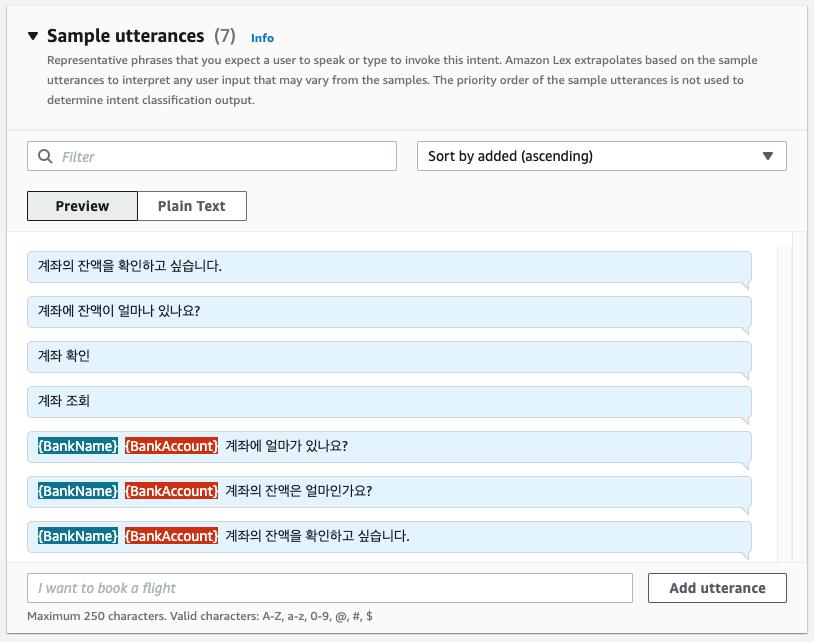This screenshot has width=814, height=642.
Task: Collapse the Sample utterances section triangle
Action: [33, 36]
